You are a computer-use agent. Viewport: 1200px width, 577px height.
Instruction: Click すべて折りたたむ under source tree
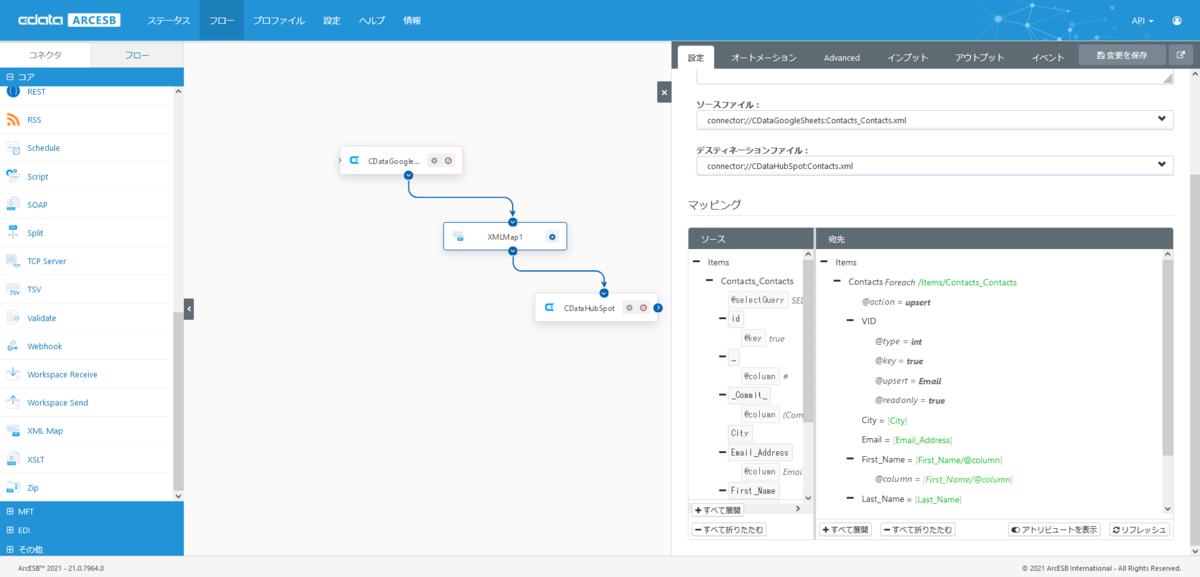click(729, 529)
